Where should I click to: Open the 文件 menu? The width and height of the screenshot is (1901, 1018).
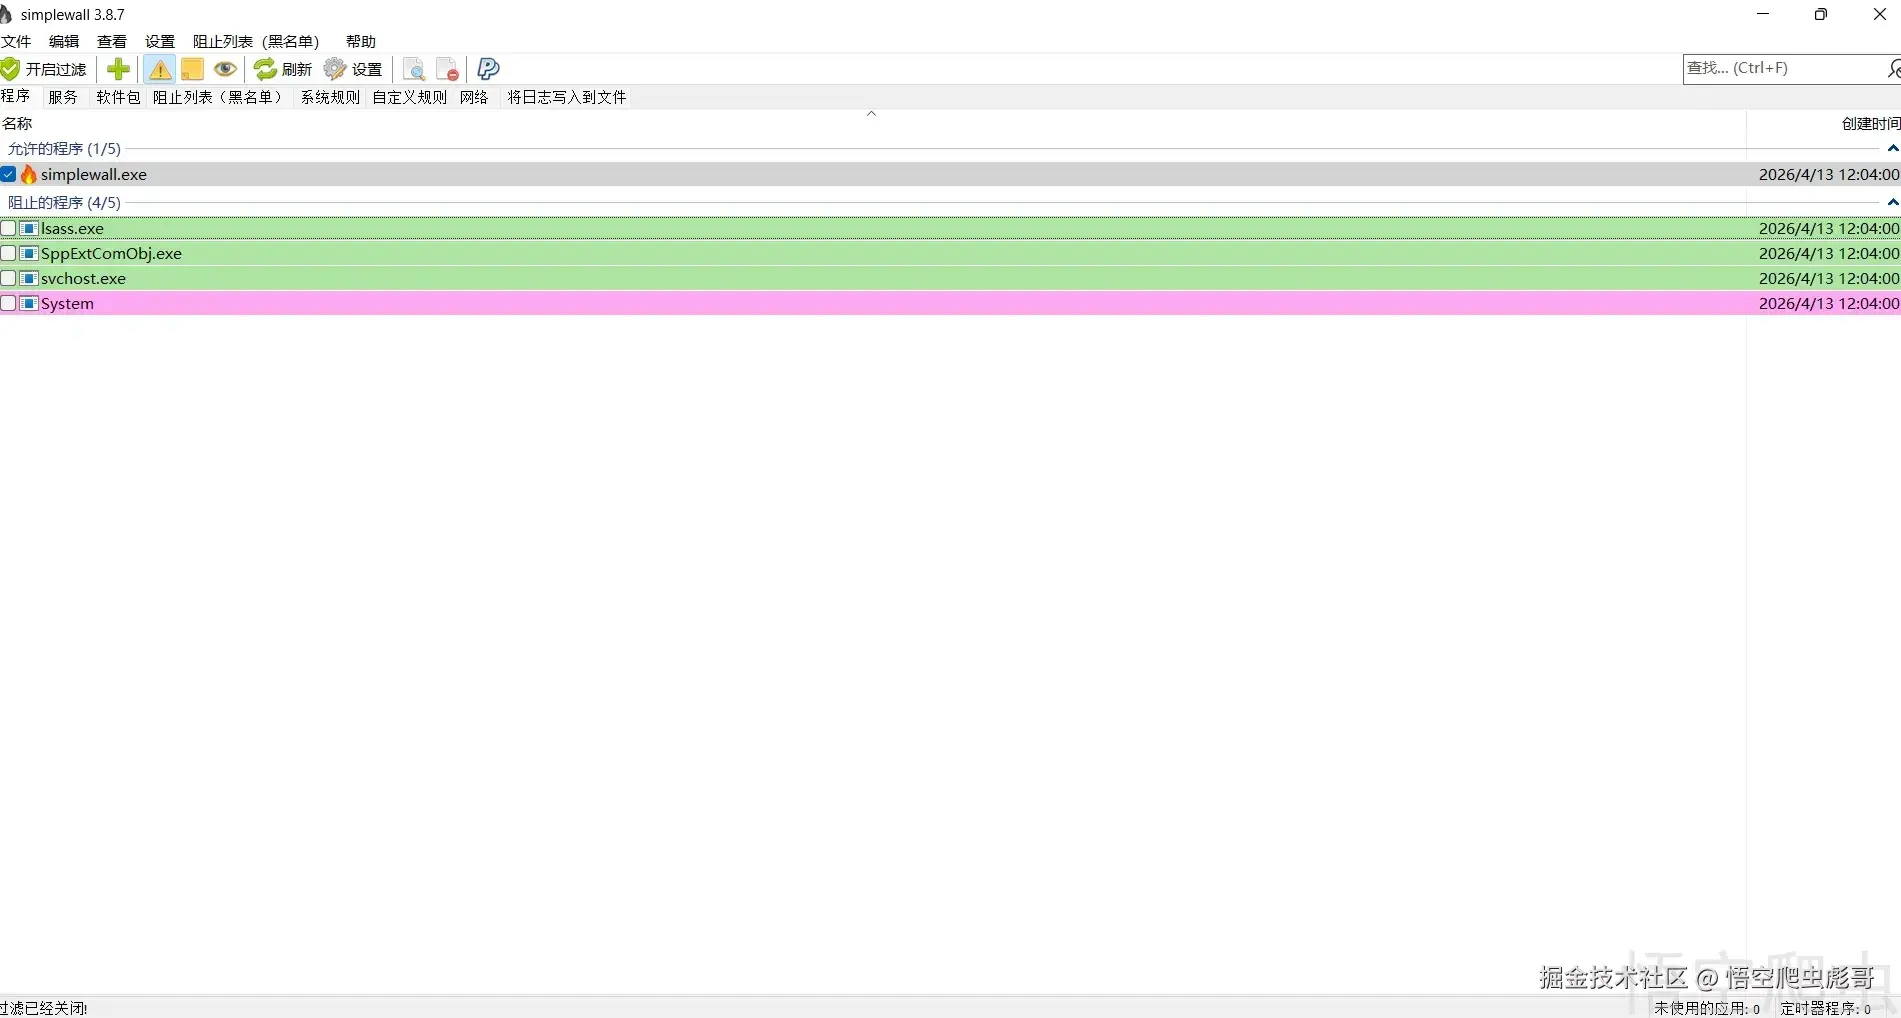(16, 41)
